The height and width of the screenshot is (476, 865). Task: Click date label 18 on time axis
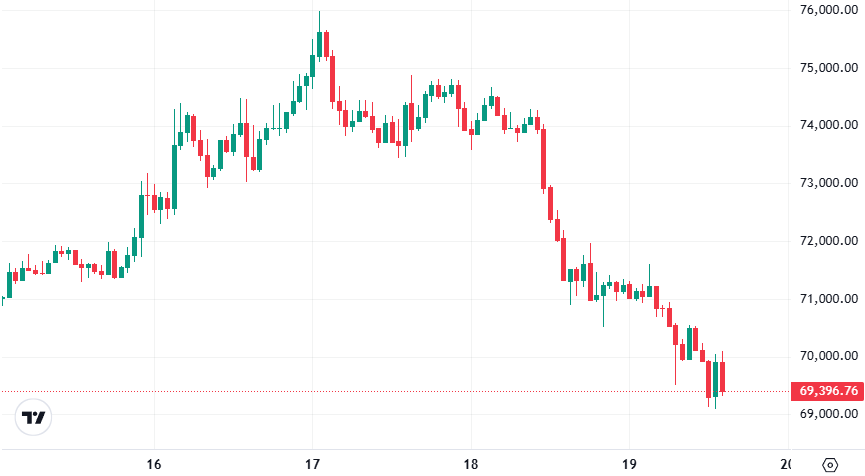tap(471, 464)
